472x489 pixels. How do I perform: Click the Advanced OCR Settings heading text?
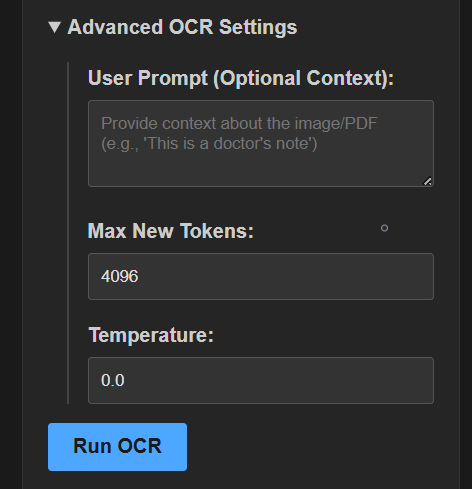(182, 27)
